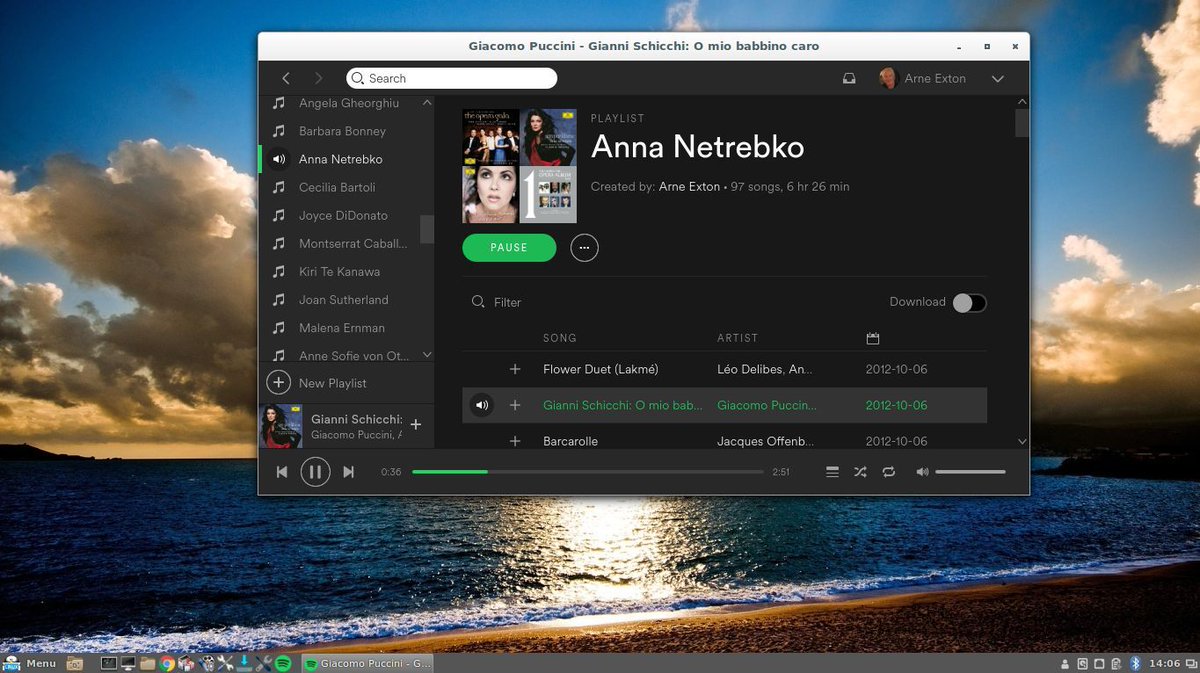
Task: Sort by the ARTIST column header
Action: point(738,338)
